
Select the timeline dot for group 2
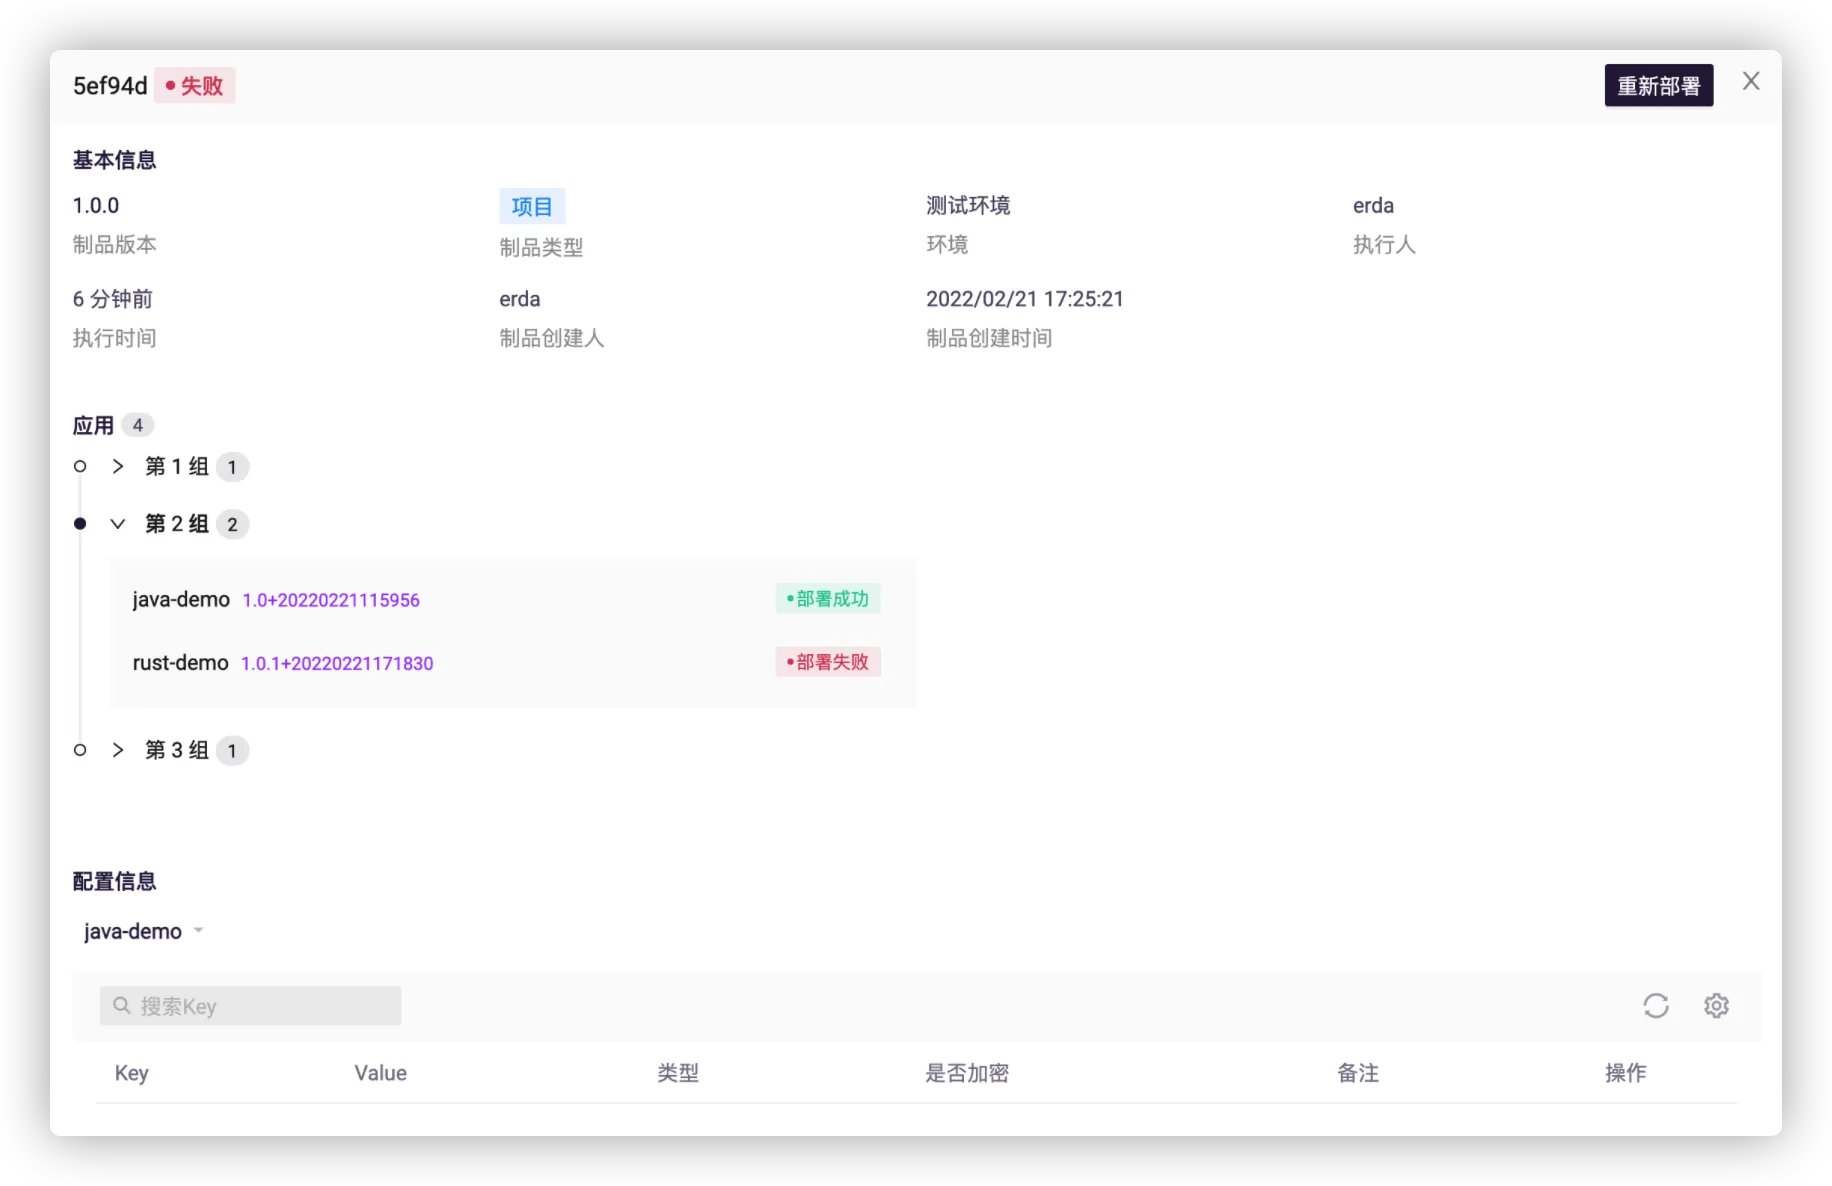tap(80, 524)
